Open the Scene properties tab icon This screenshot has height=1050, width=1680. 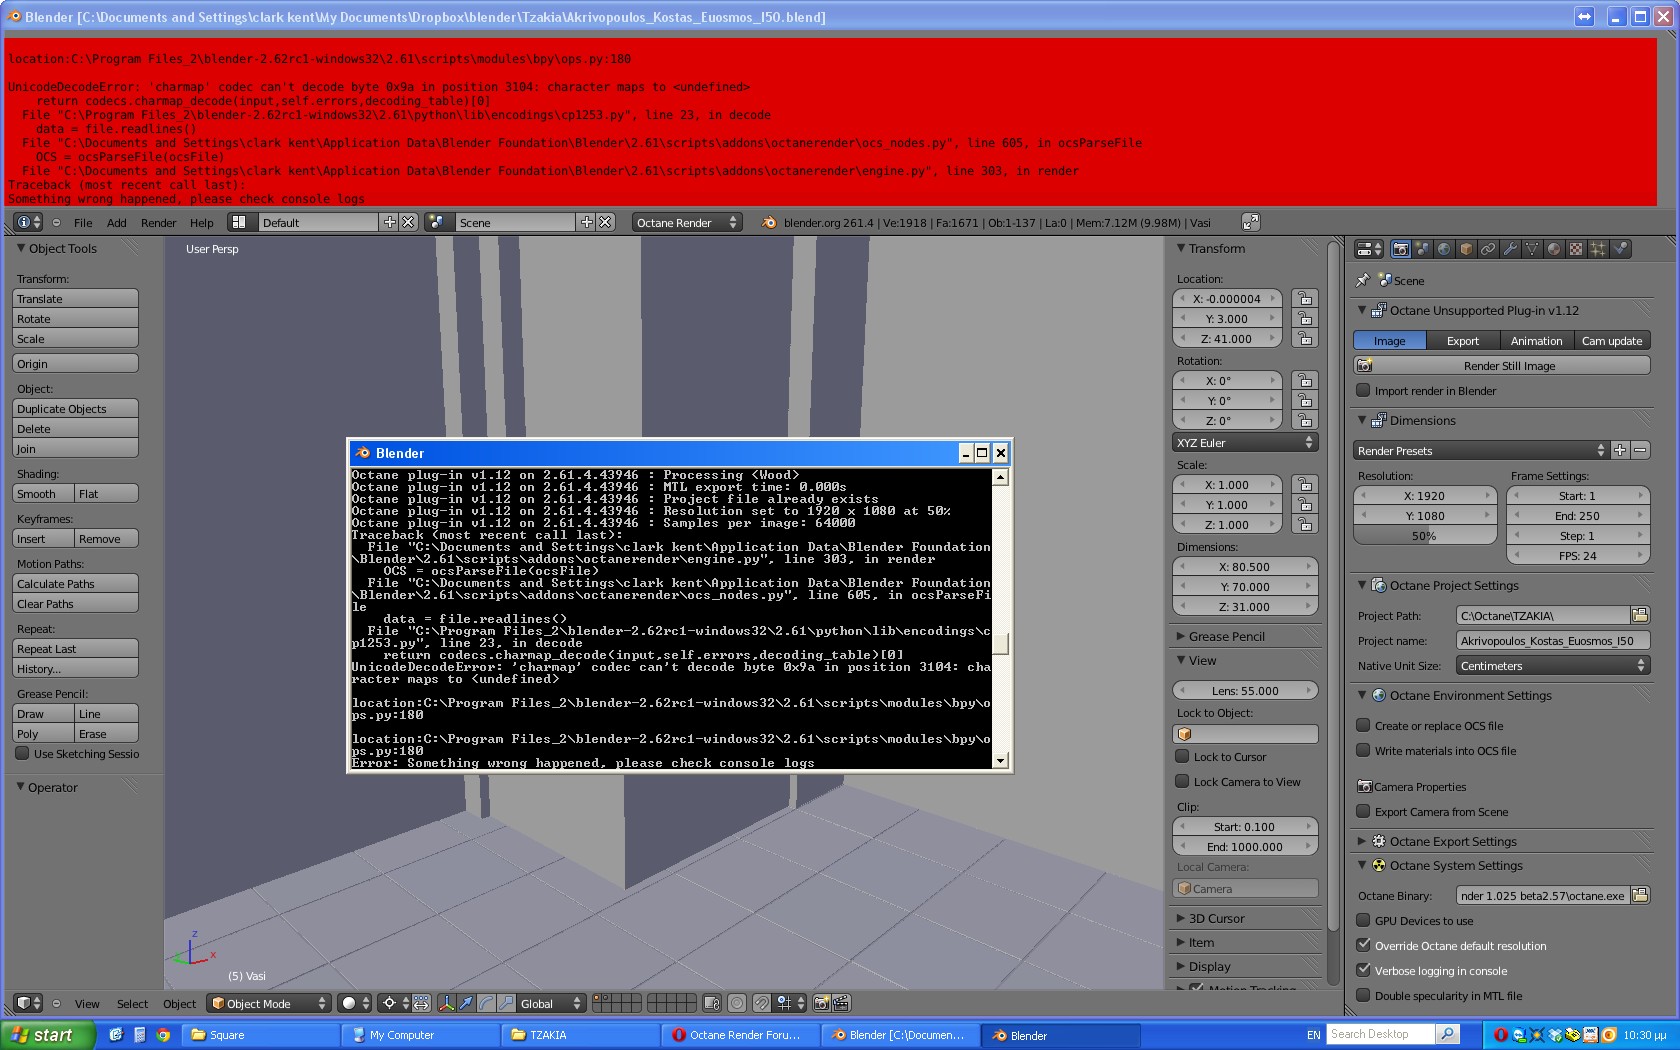point(1422,249)
